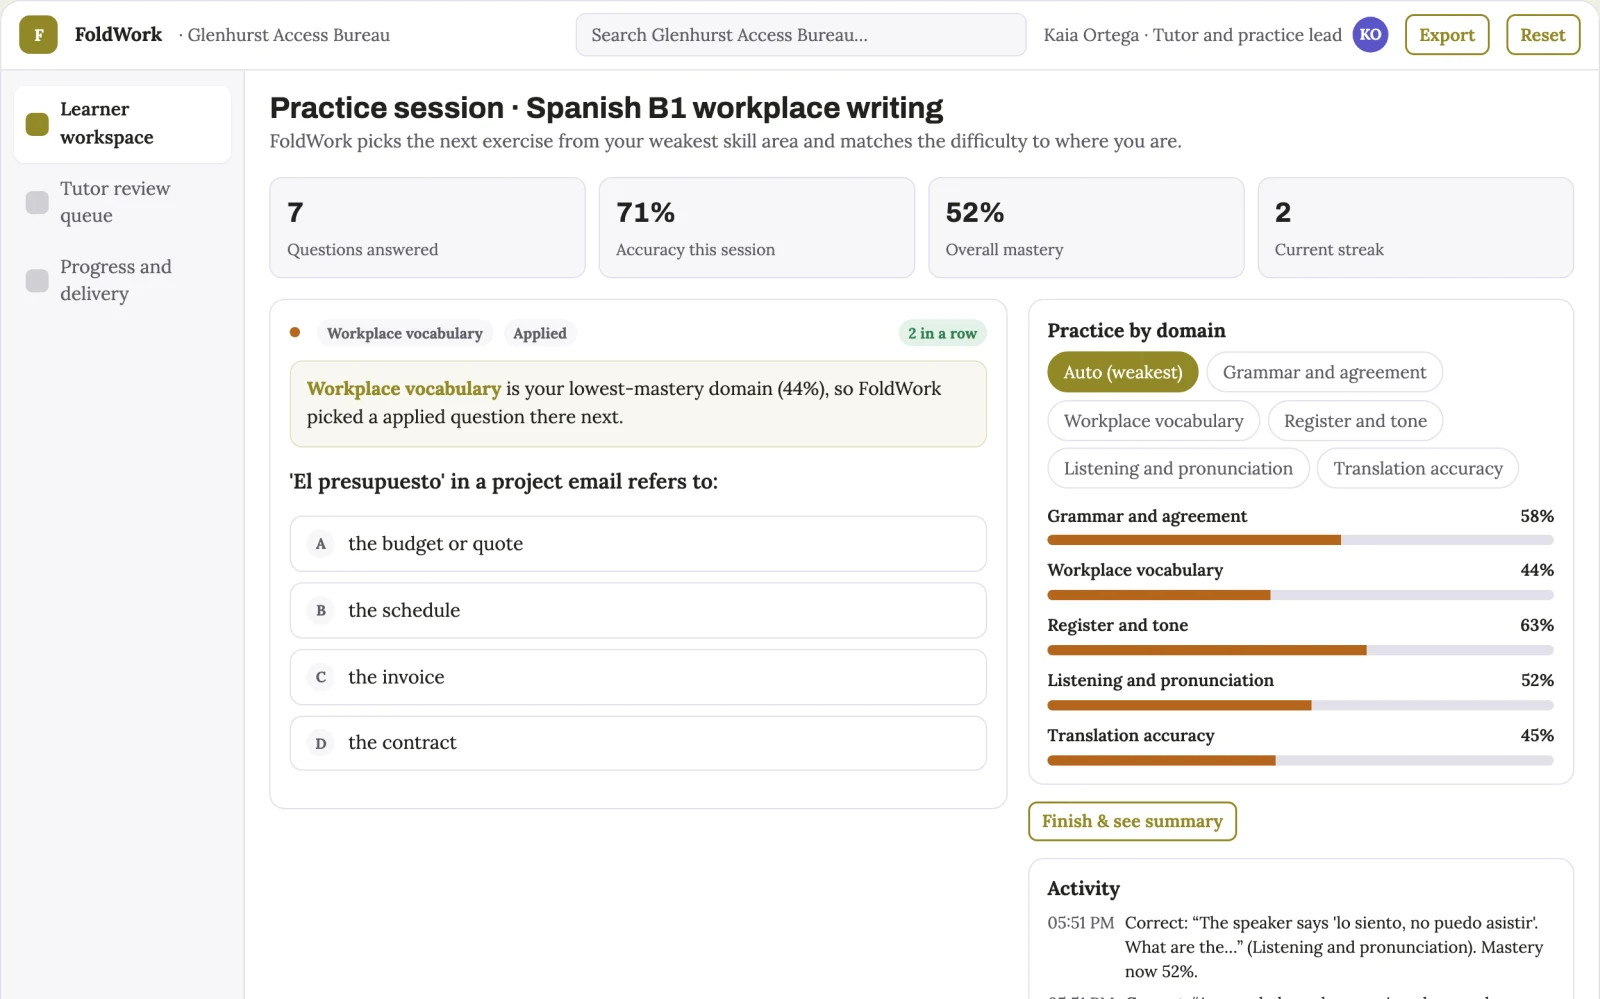Click the '2 in a row' streak badge
The image size is (1600, 999).
942,333
